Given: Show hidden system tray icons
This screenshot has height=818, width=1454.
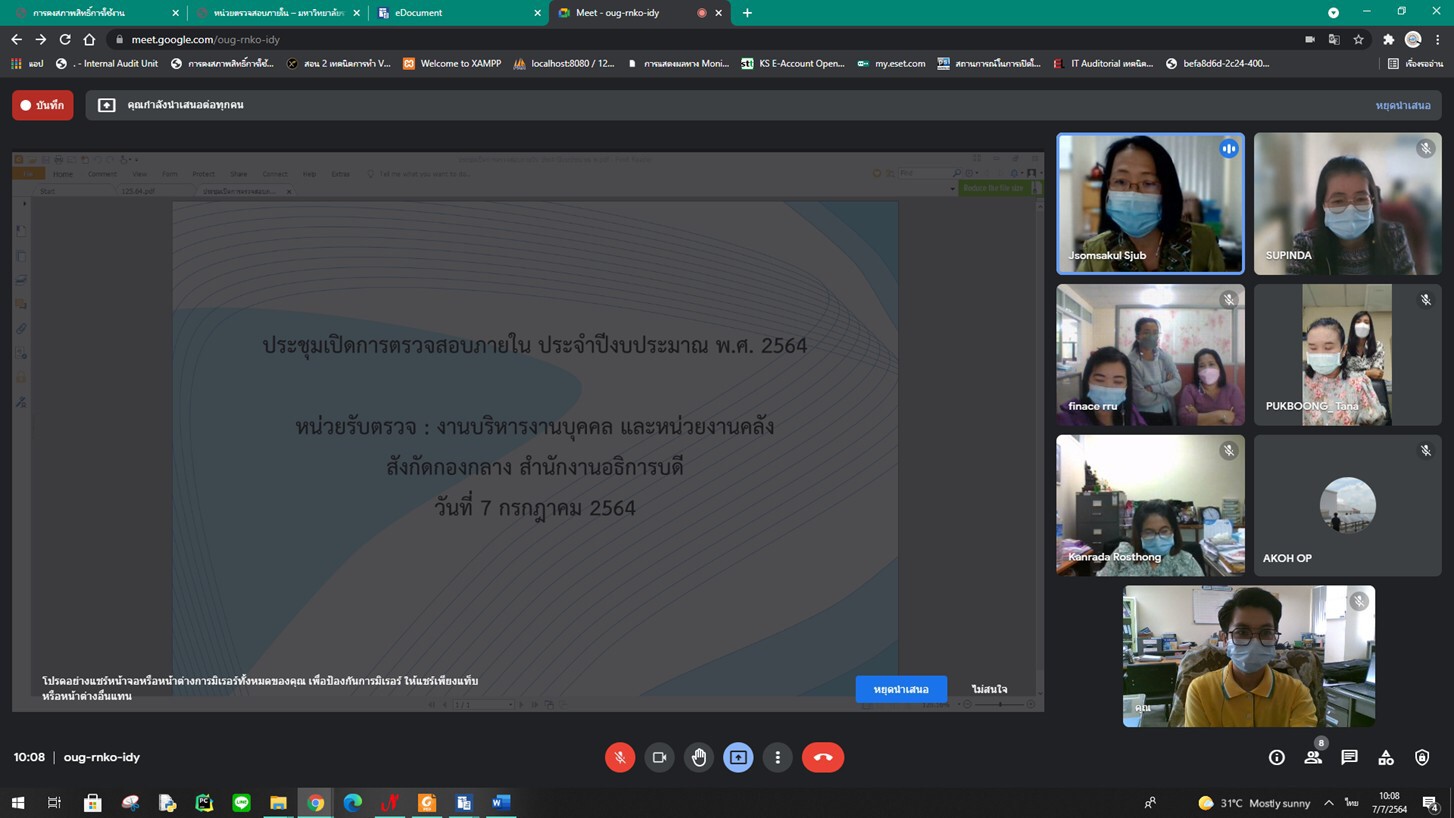Looking at the screenshot, I should click(x=1328, y=803).
